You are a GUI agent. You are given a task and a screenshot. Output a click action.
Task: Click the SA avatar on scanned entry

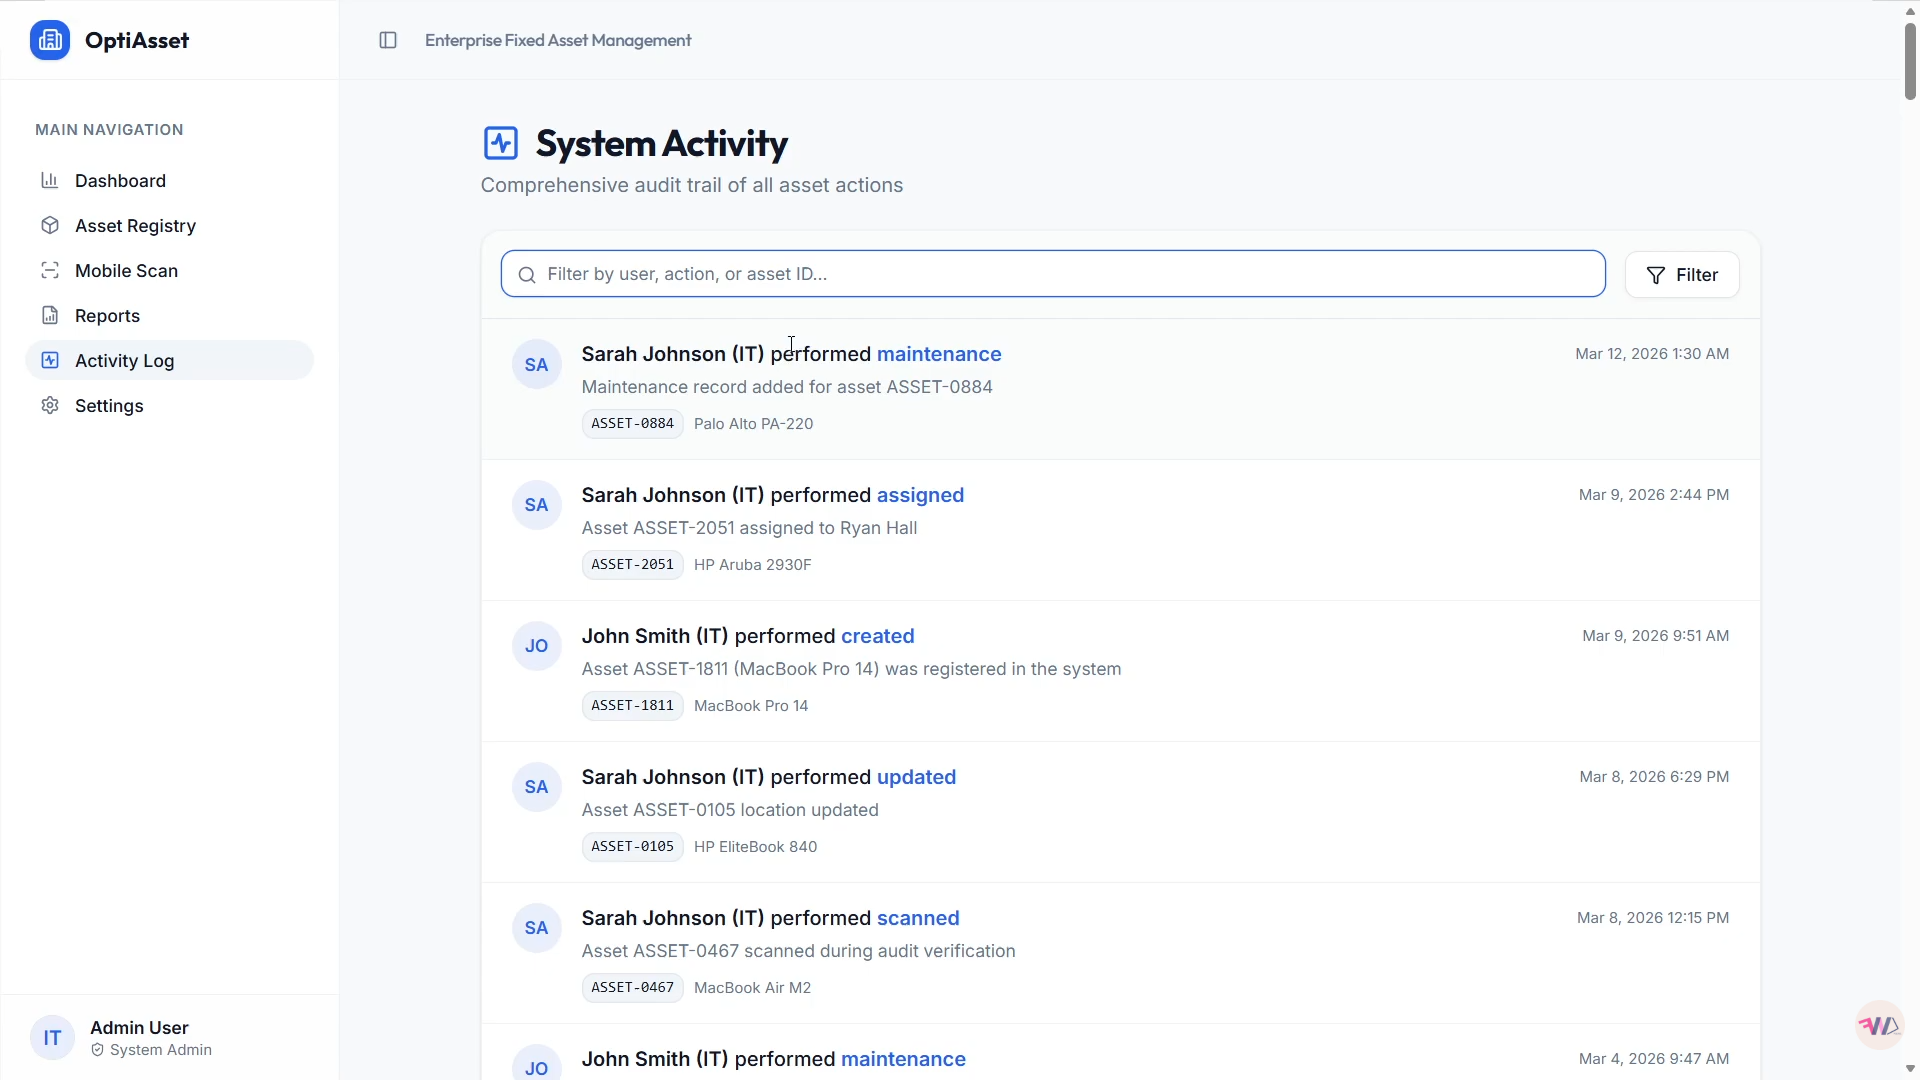click(x=537, y=928)
